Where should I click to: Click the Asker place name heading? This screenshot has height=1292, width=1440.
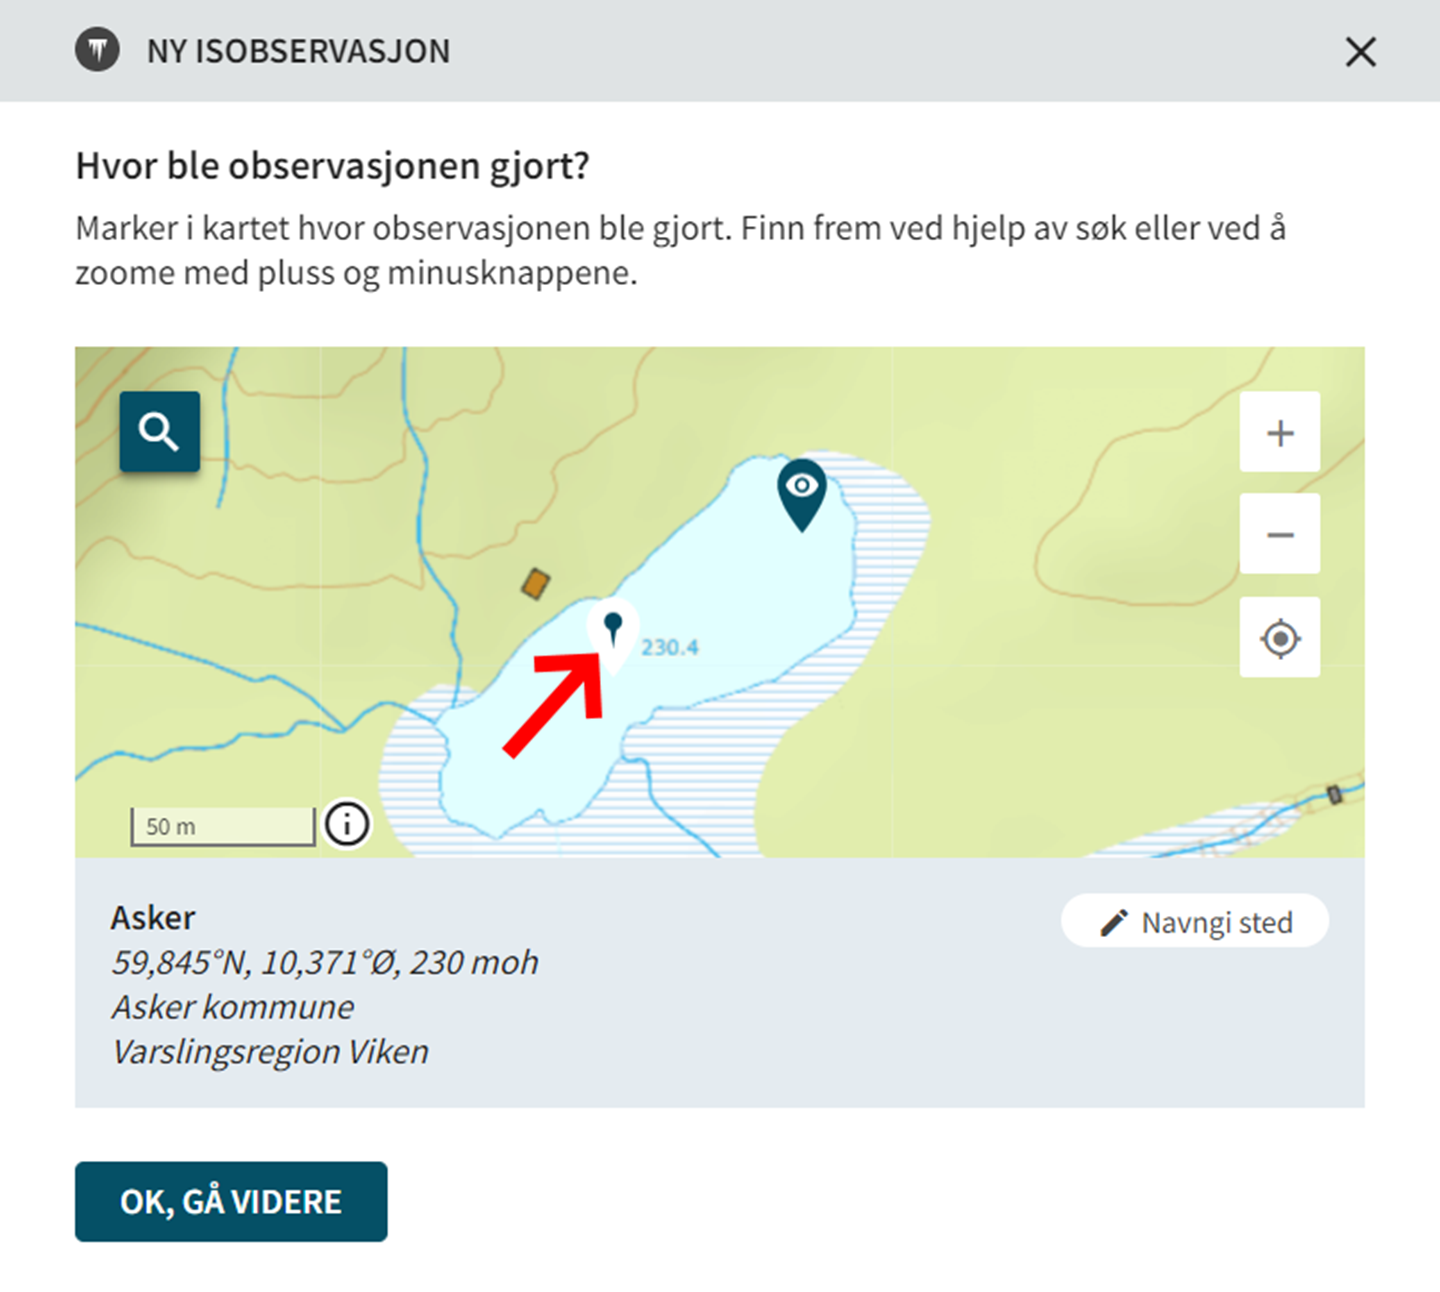point(153,917)
